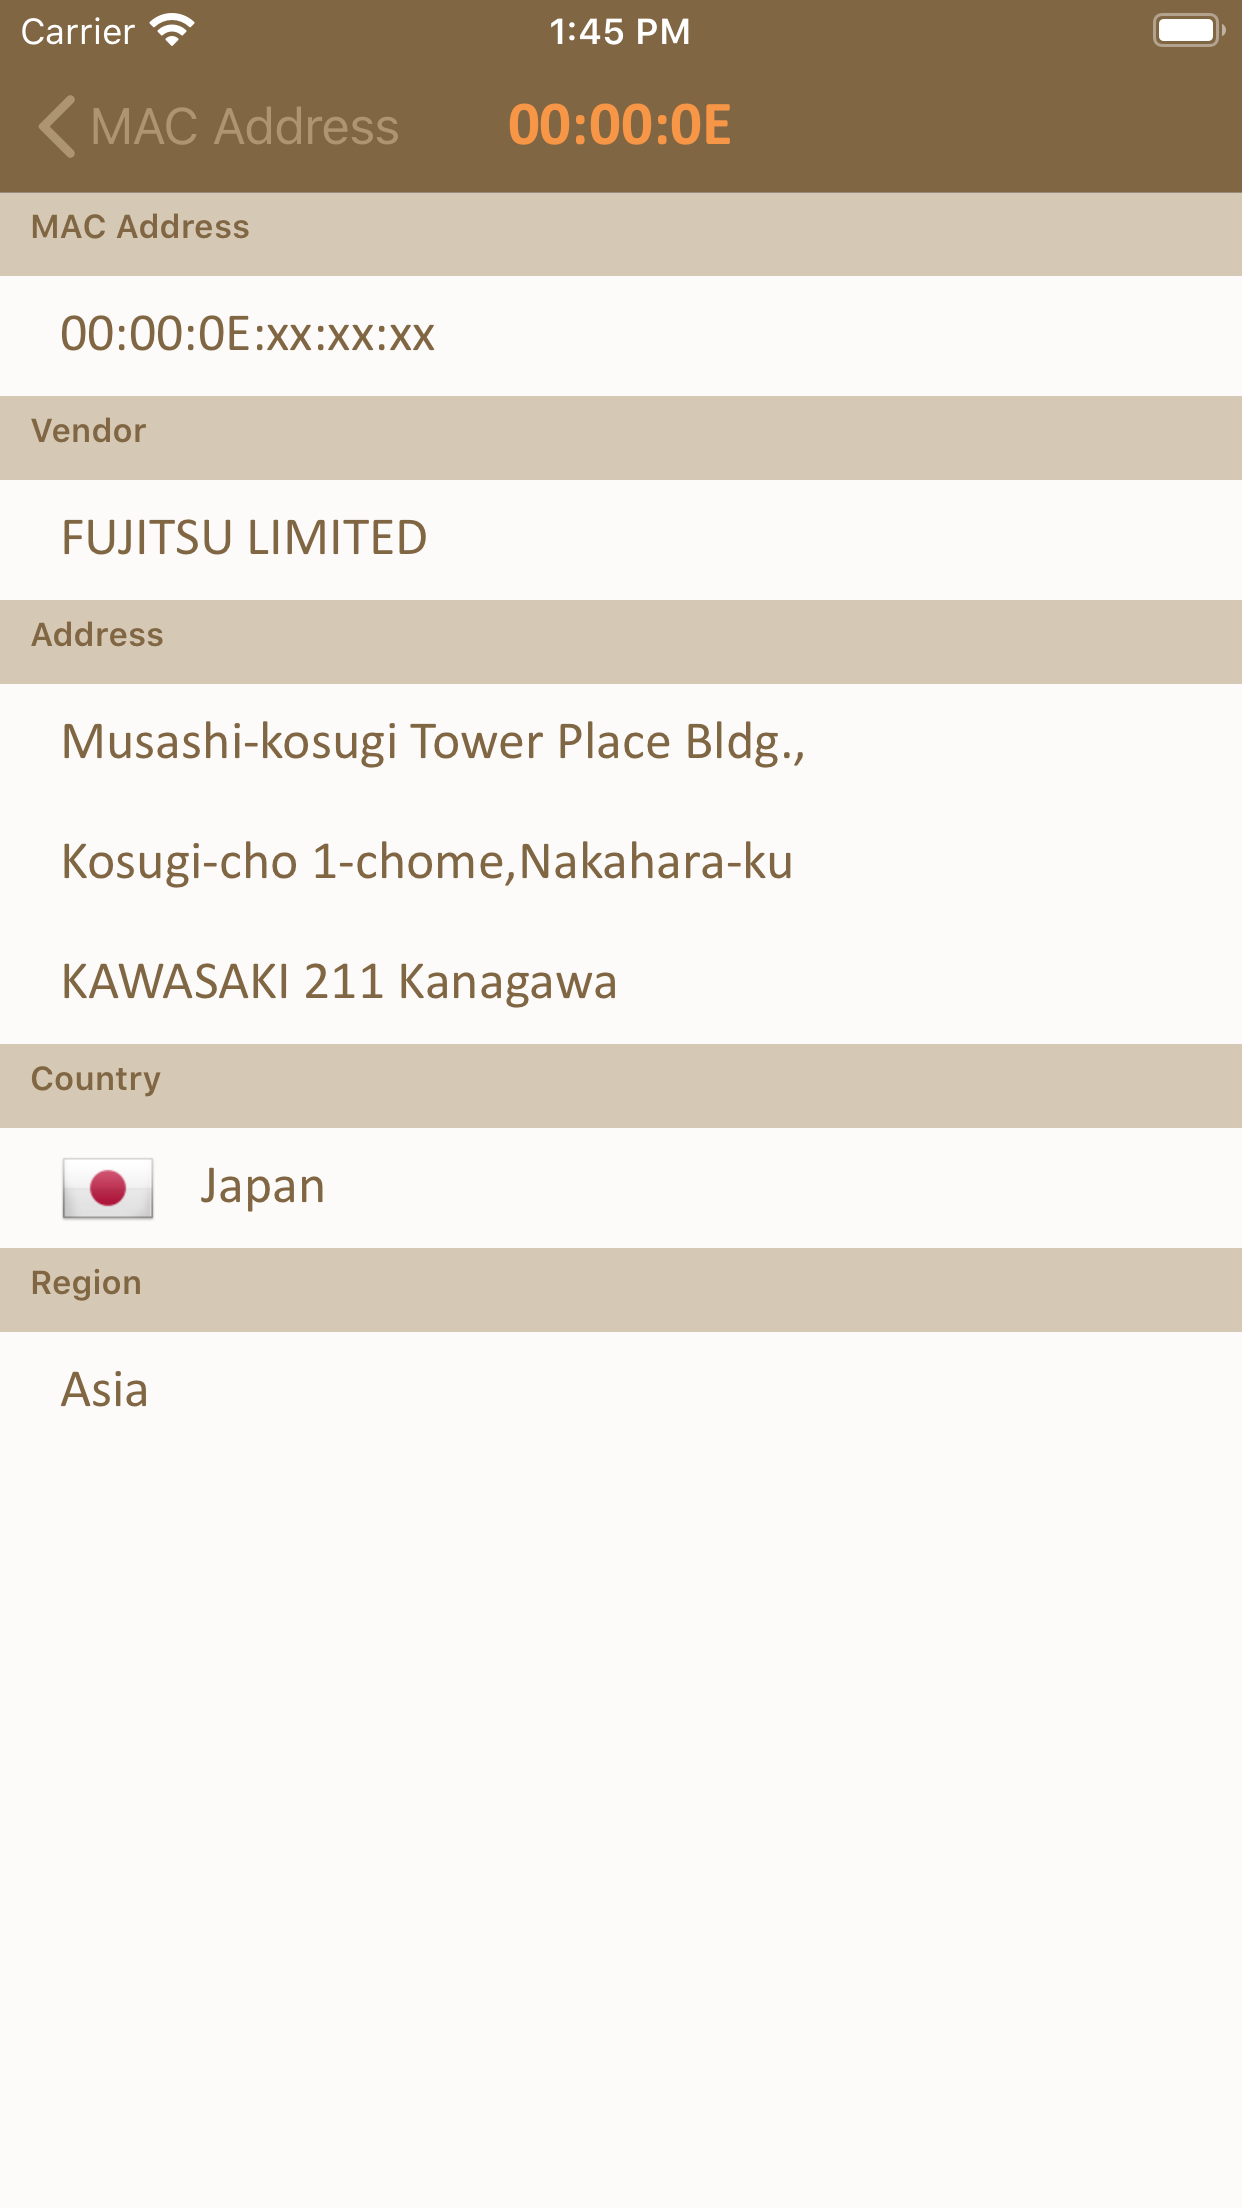
Task: Tap the Carrier label in status bar
Action: click(78, 32)
